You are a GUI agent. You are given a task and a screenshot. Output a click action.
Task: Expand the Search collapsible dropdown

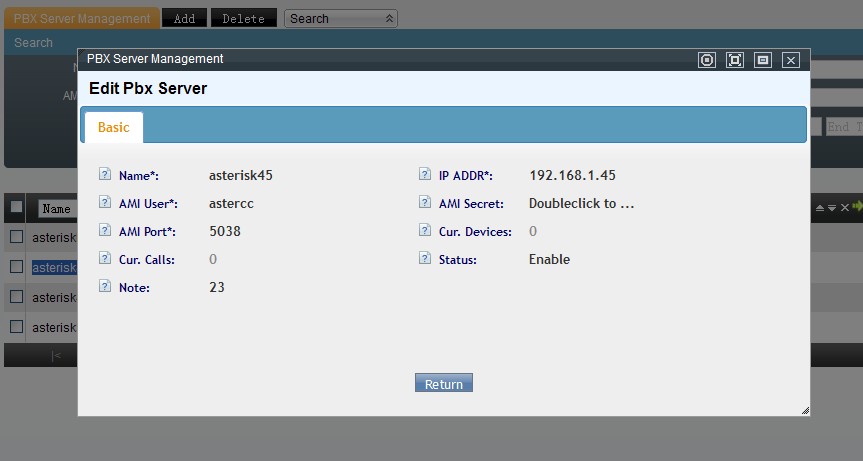coord(340,18)
